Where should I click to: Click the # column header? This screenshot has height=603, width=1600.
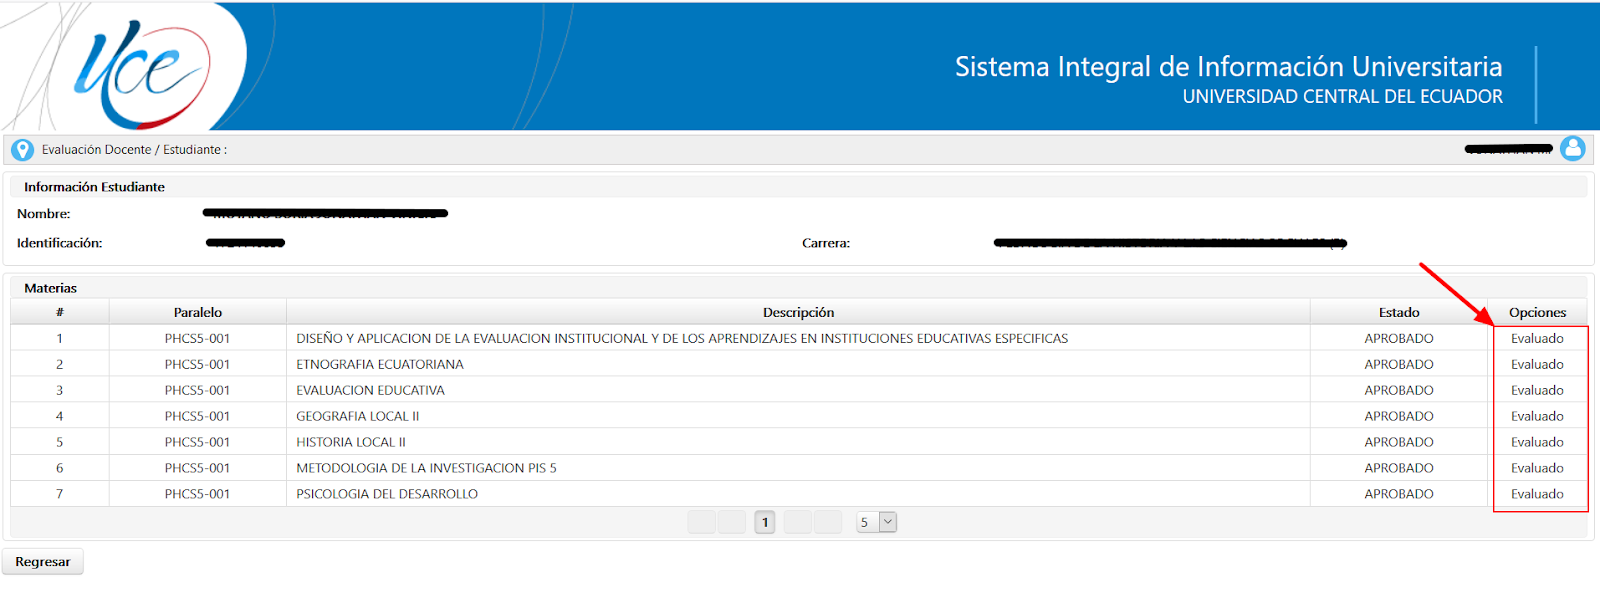point(60,312)
